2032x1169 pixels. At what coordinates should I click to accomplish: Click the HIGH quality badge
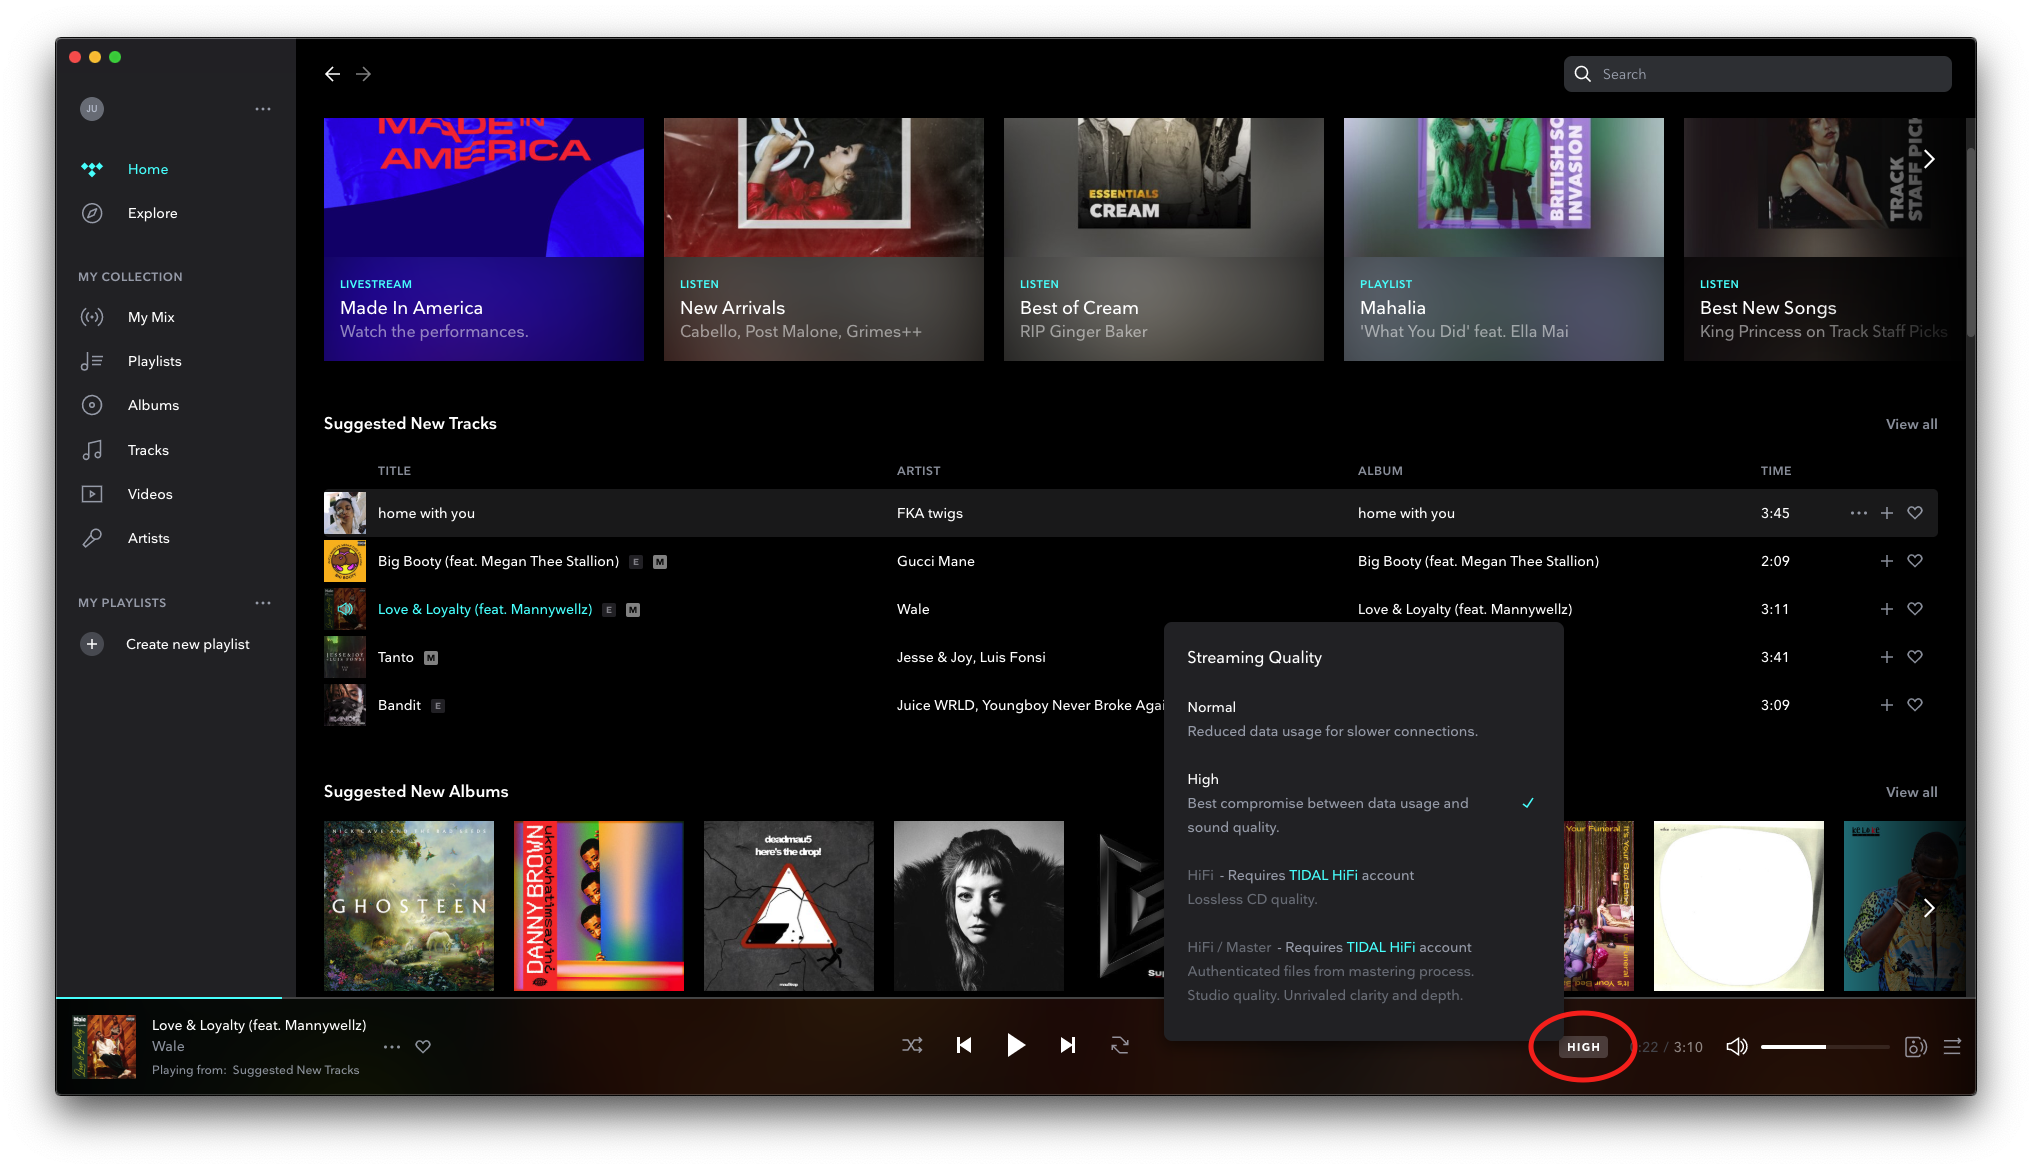[x=1583, y=1047]
